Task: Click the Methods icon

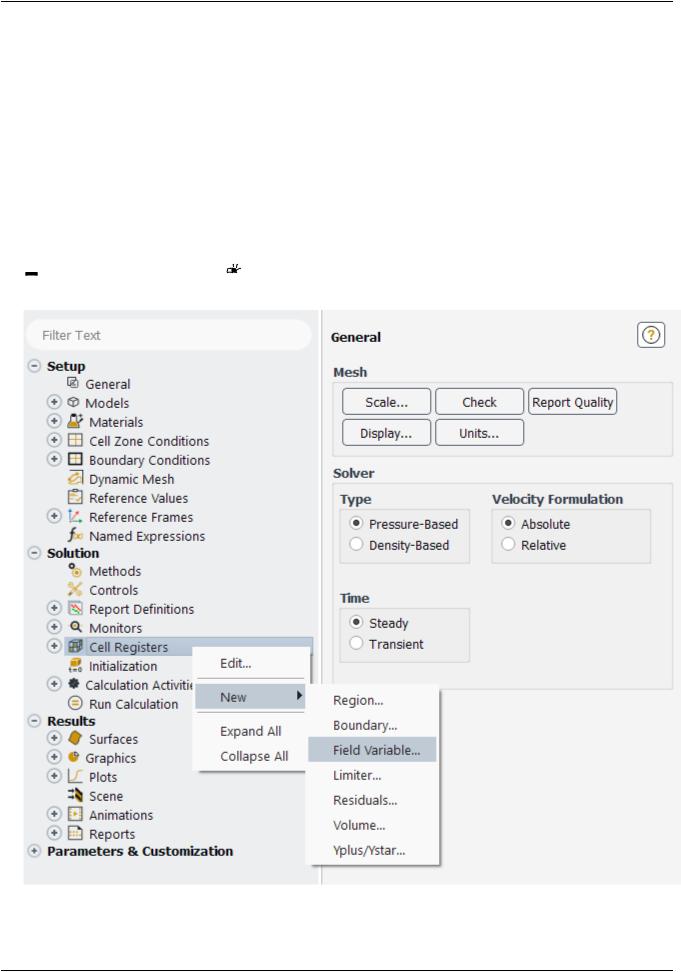Action: point(75,570)
